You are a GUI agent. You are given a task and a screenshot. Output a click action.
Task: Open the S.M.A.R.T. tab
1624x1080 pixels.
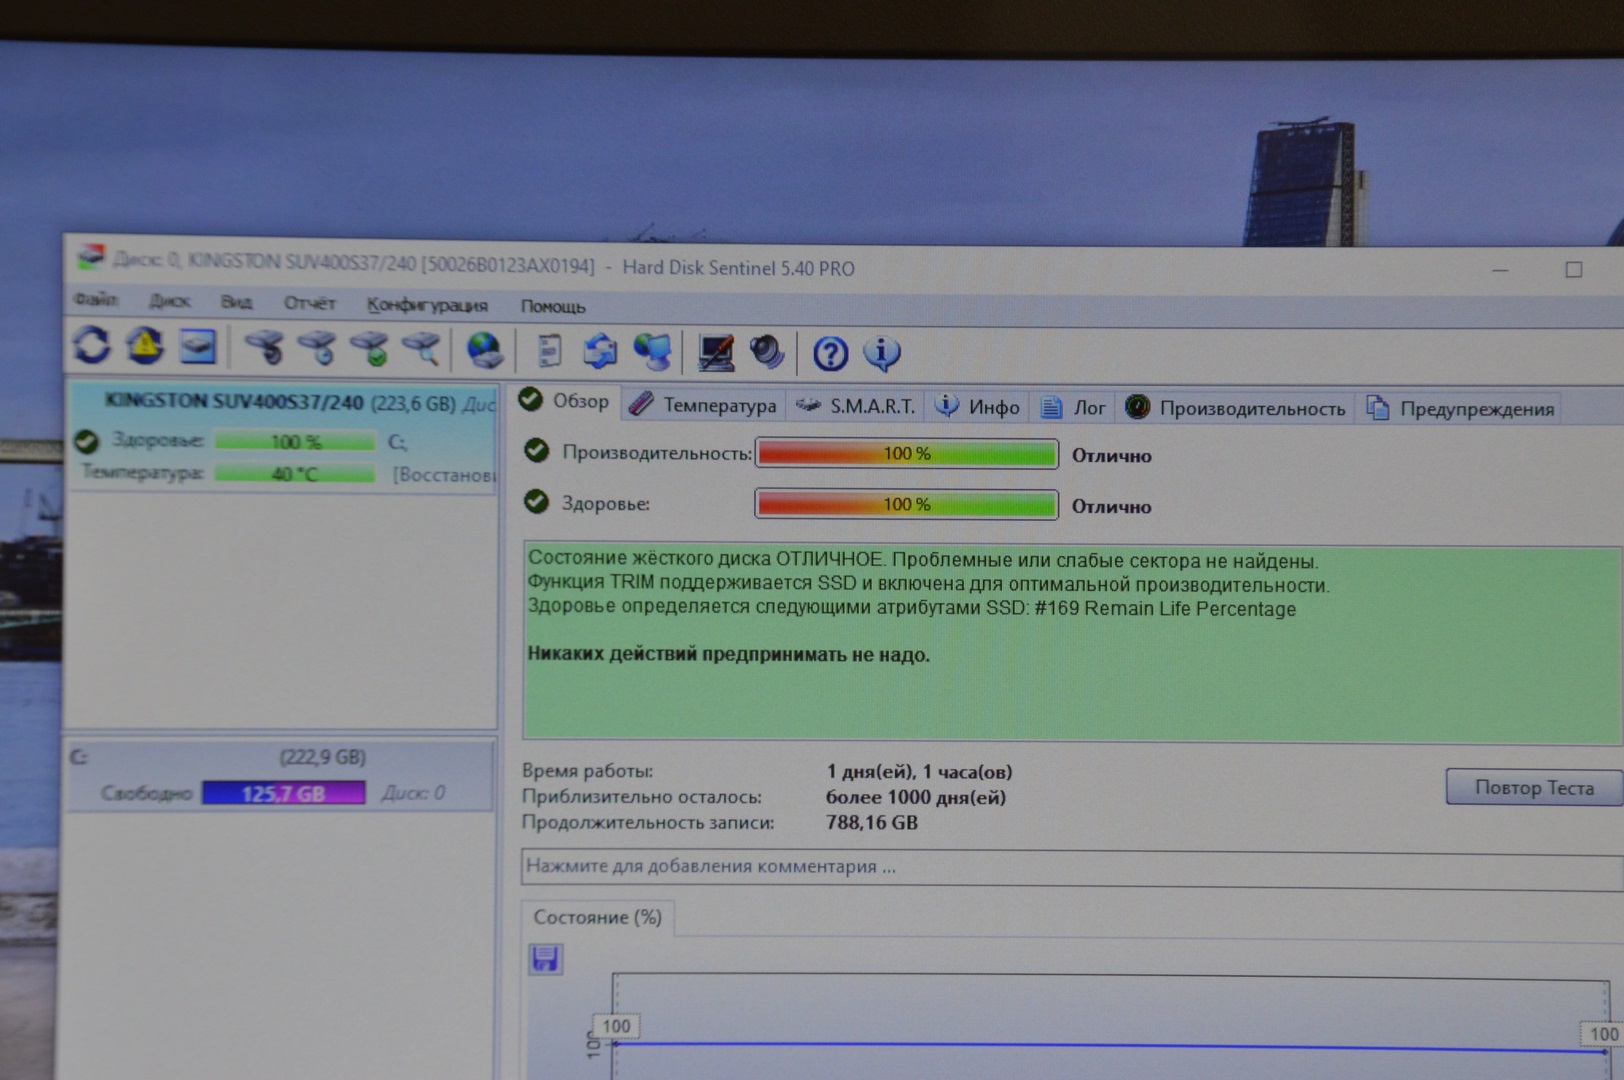(856, 406)
